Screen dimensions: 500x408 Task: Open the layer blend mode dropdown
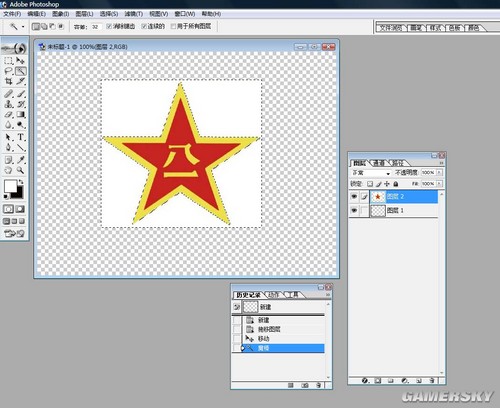click(371, 173)
